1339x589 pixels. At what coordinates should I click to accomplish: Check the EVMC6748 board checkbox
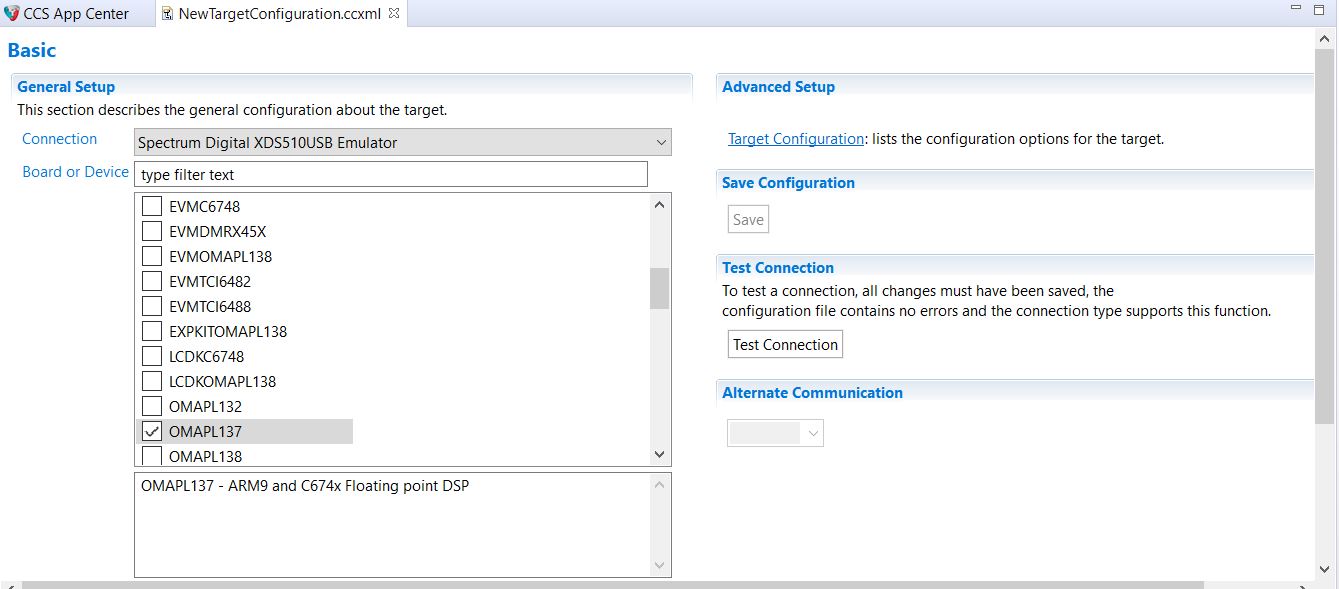152,207
